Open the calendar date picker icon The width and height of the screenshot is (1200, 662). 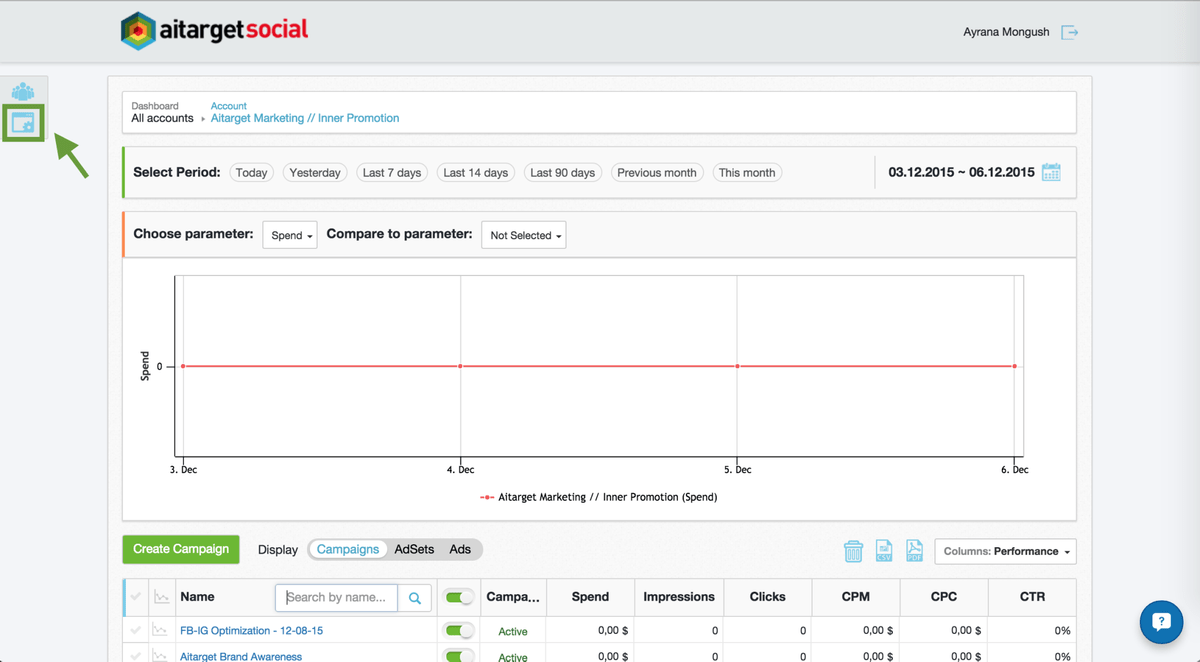coord(1051,172)
